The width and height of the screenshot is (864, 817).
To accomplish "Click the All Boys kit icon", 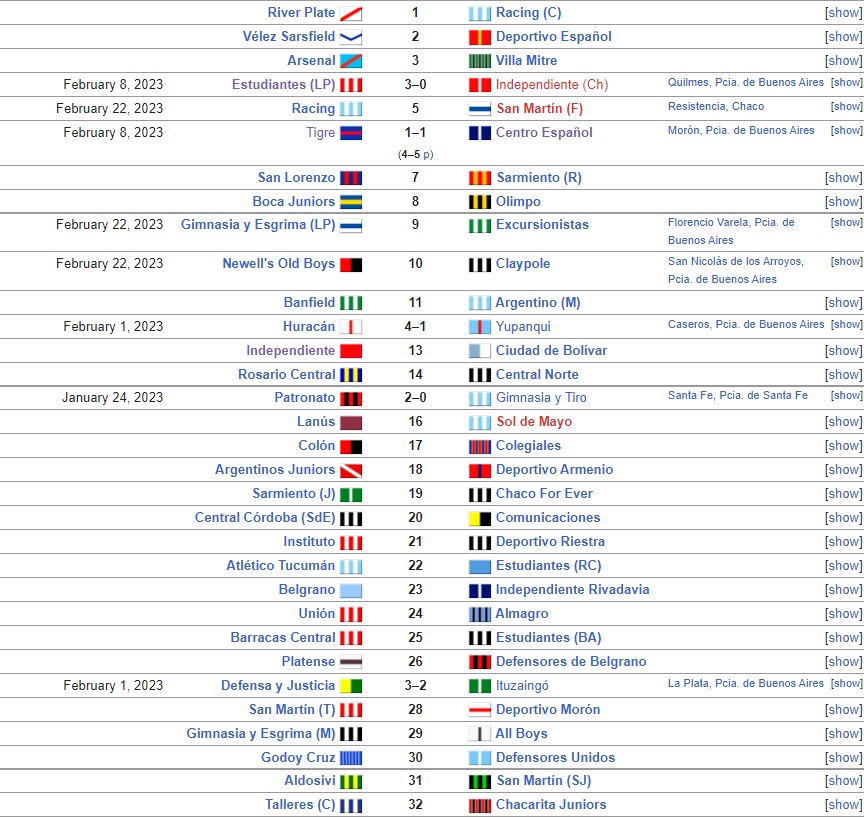I will click(x=479, y=734).
